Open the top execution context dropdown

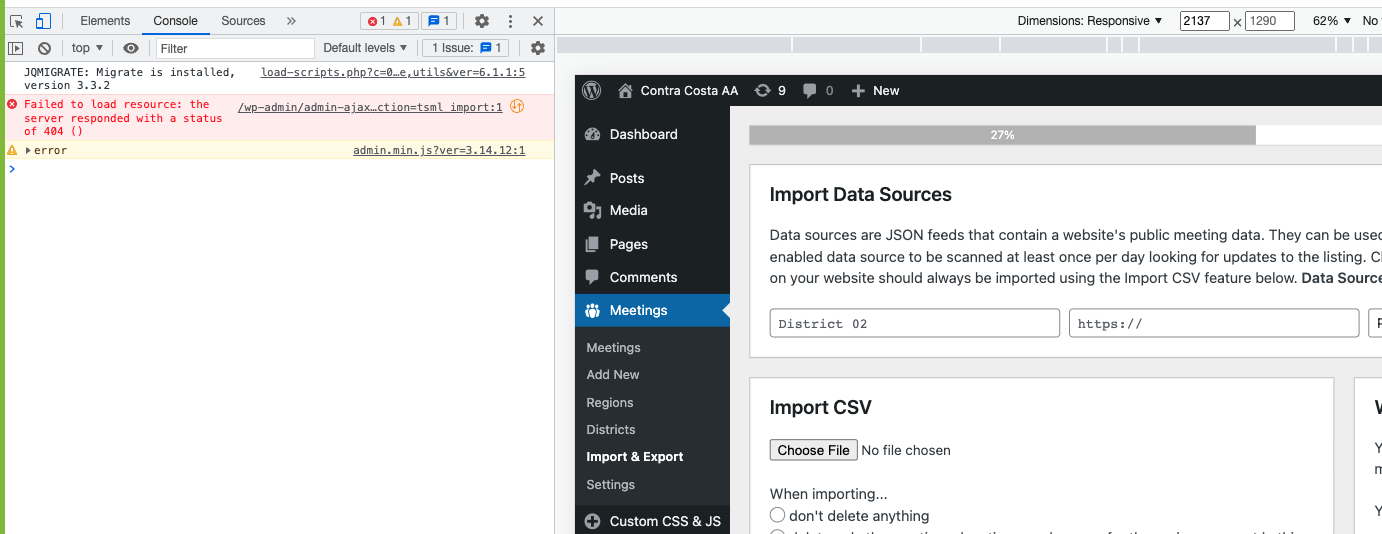(87, 48)
